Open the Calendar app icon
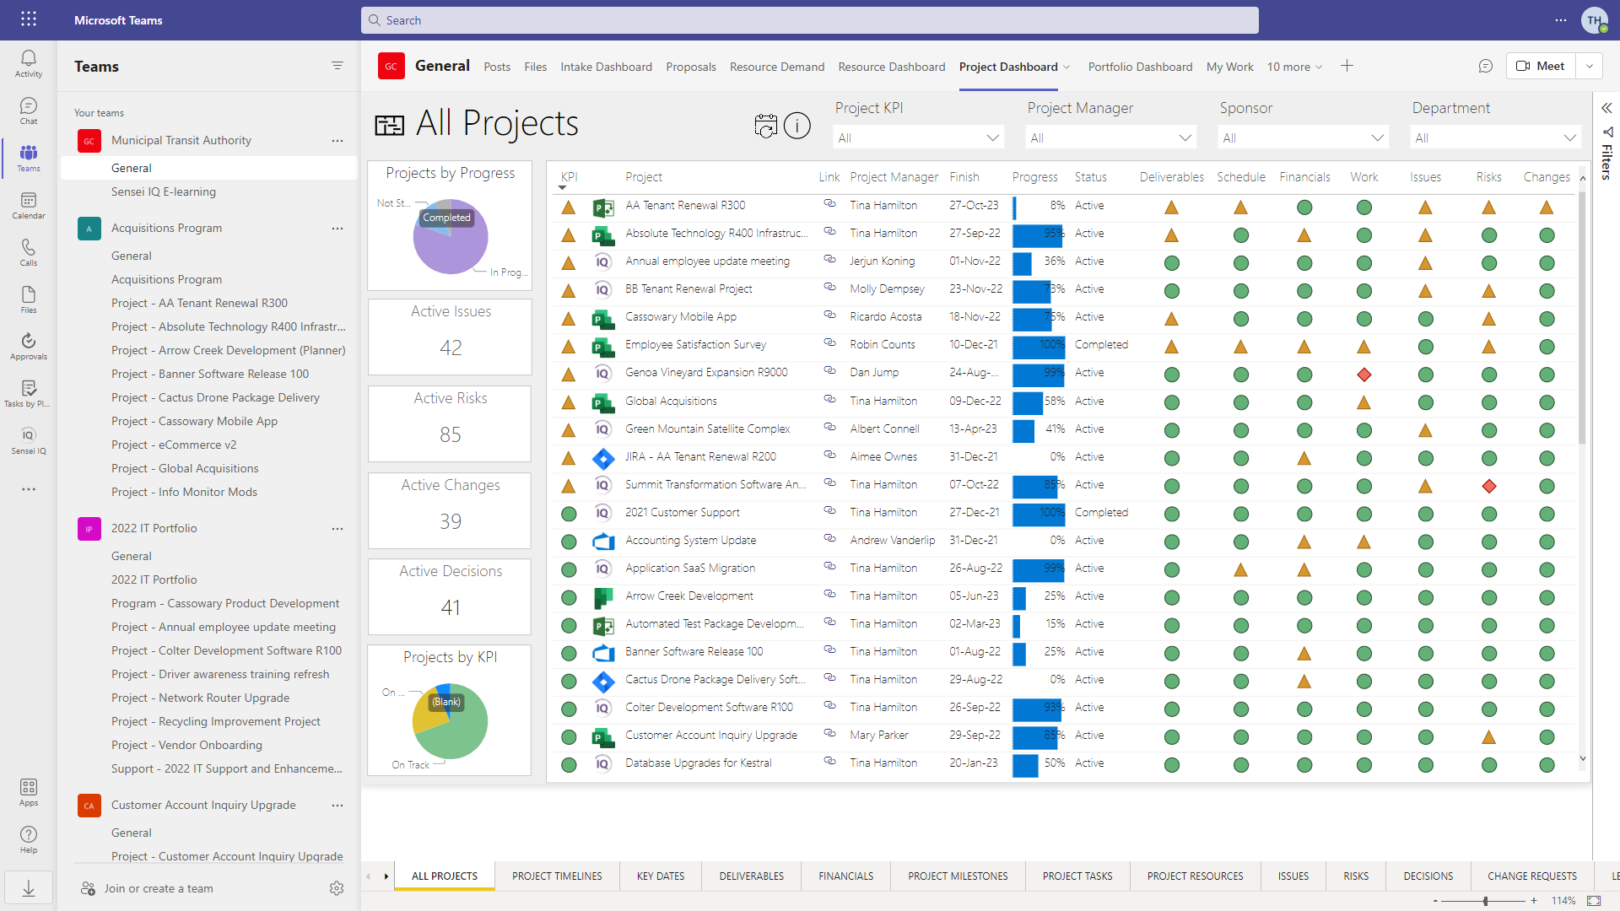1620x911 pixels. point(28,205)
